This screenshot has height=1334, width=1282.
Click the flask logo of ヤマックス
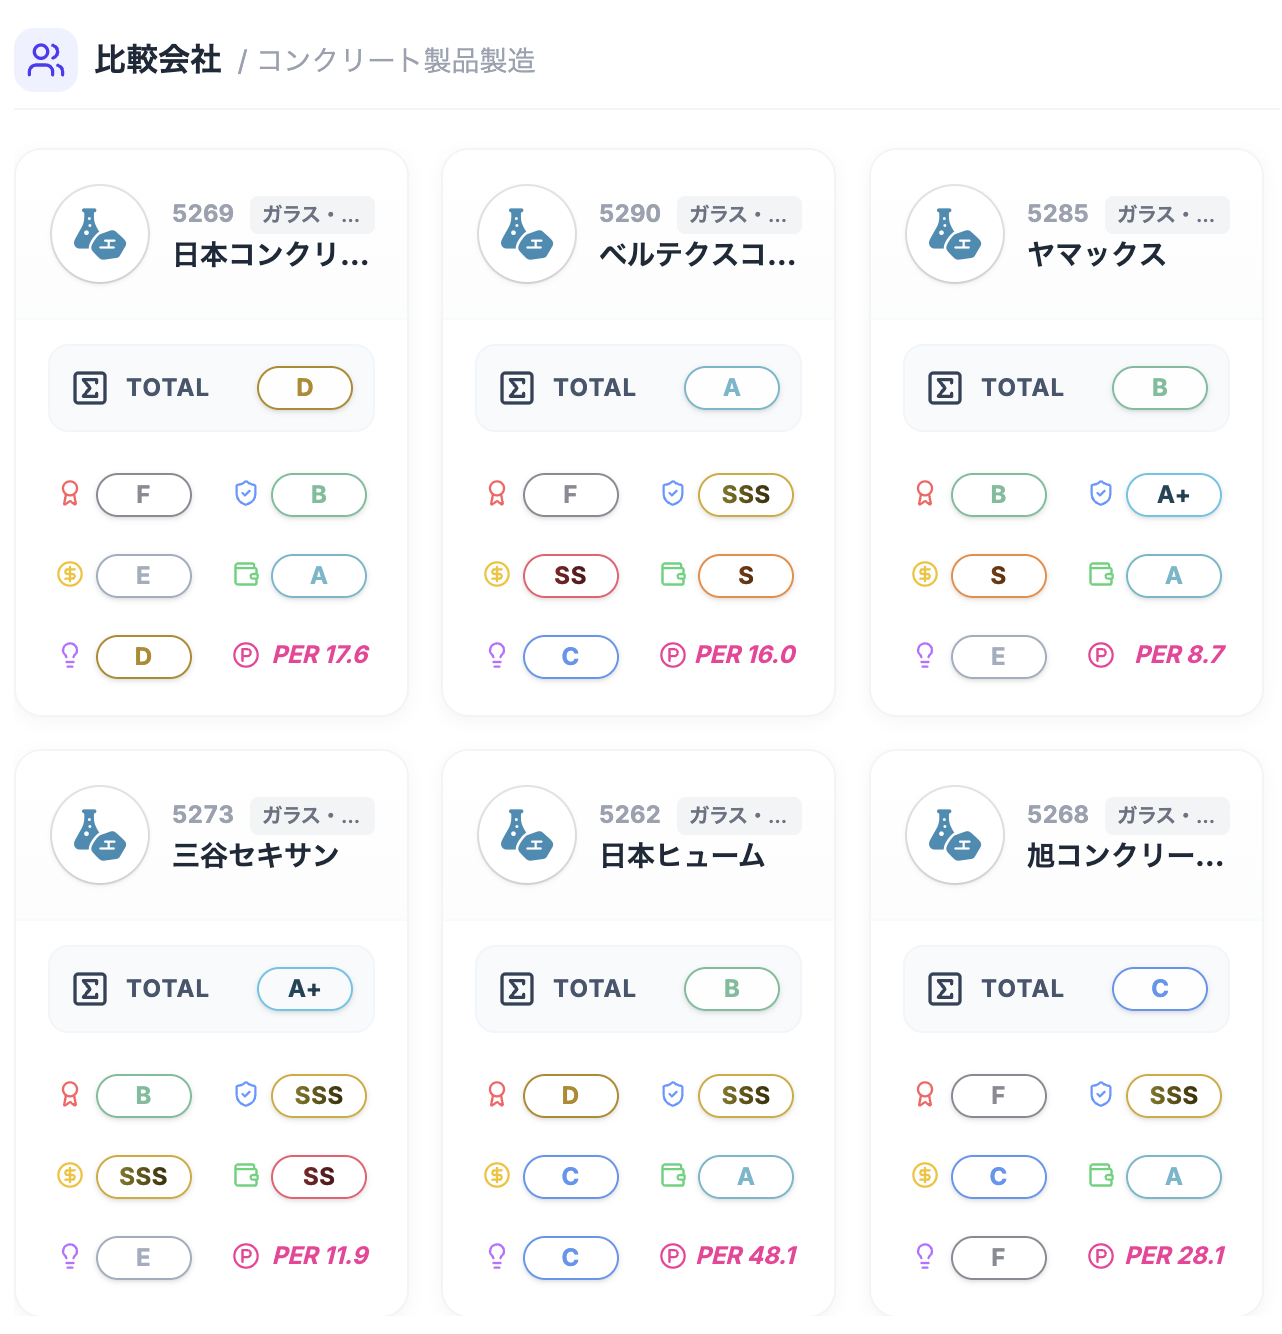click(955, 234)
